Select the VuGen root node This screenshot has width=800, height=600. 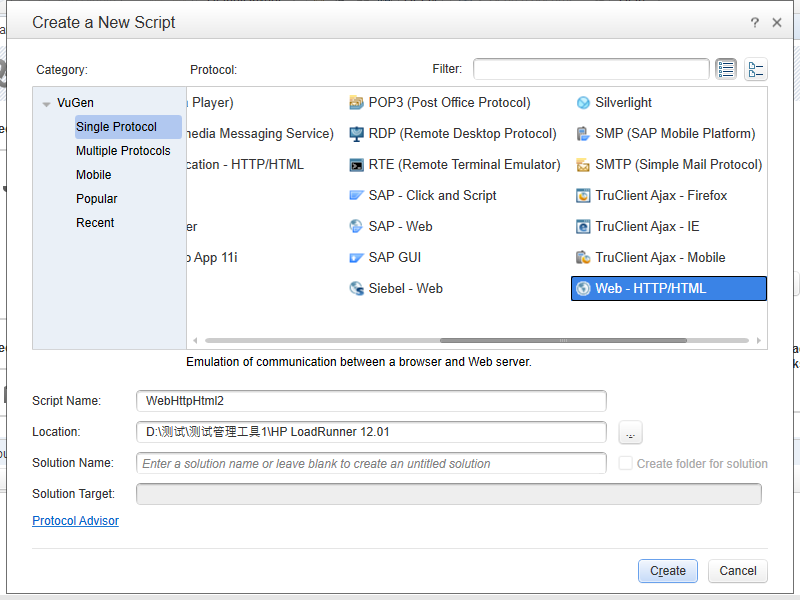[x=75, y=103]
